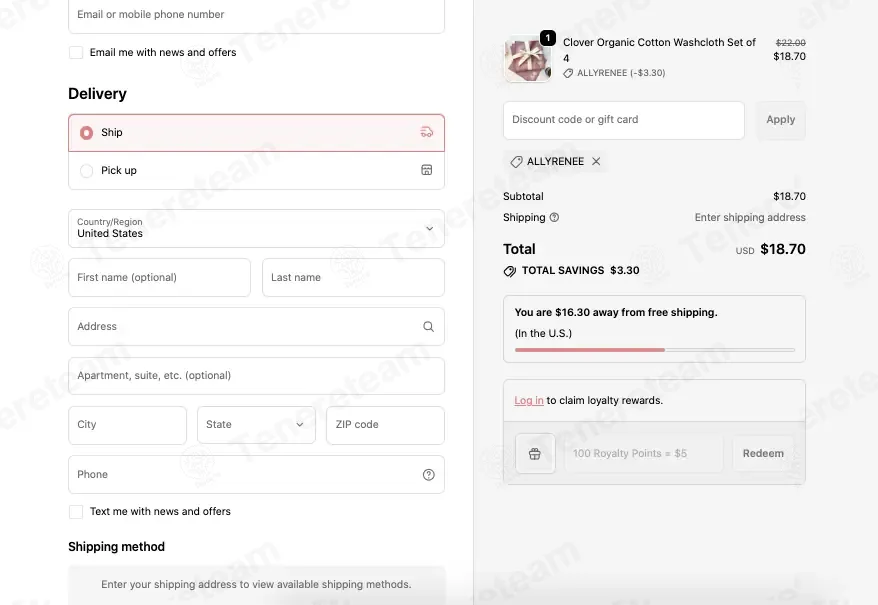Expand the State dropdown

pyautogui.click(x=256, y=425)
